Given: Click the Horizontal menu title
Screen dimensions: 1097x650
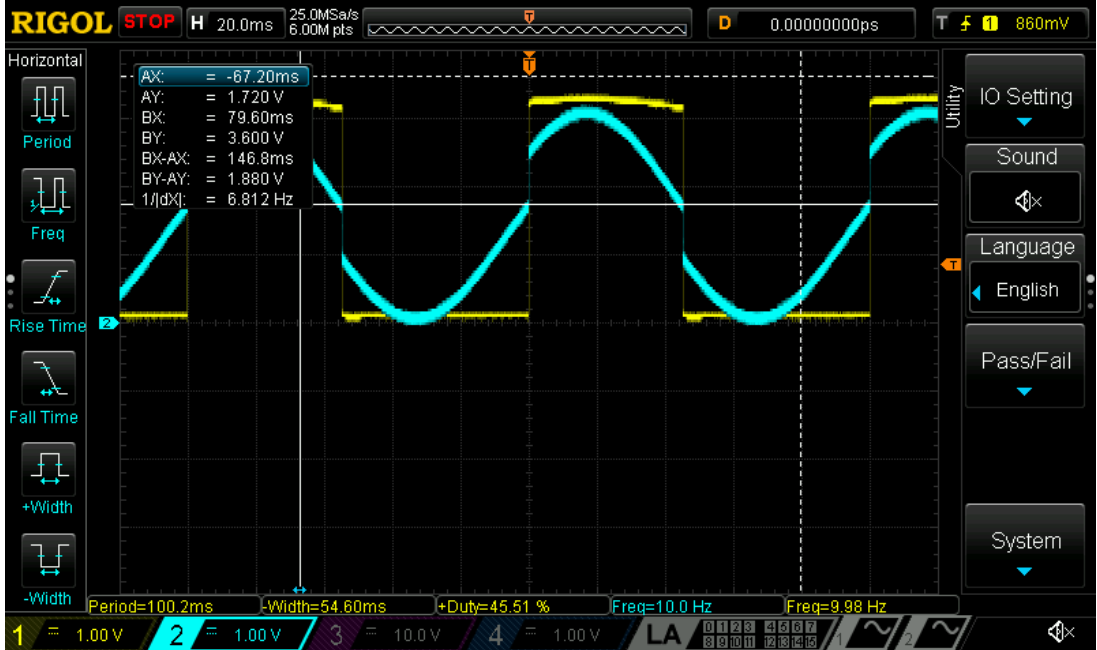Looking at the screenshot, I should tap(45, 60).
